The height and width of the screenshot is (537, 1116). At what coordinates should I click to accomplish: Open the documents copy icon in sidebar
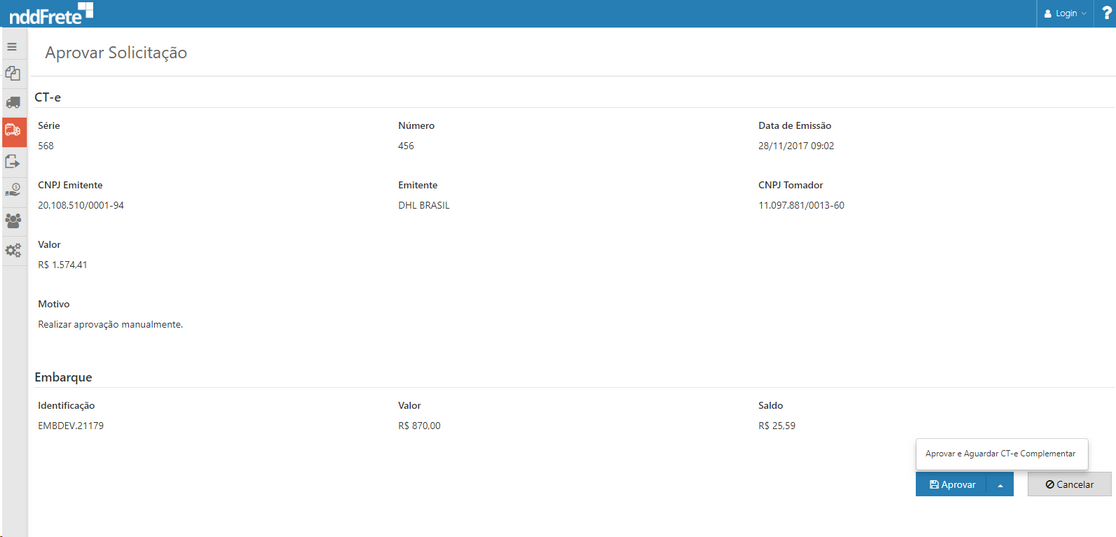pos(13,74)
